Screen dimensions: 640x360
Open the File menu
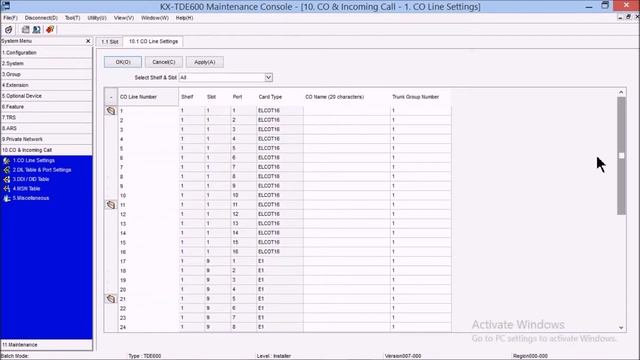point(10,18)
